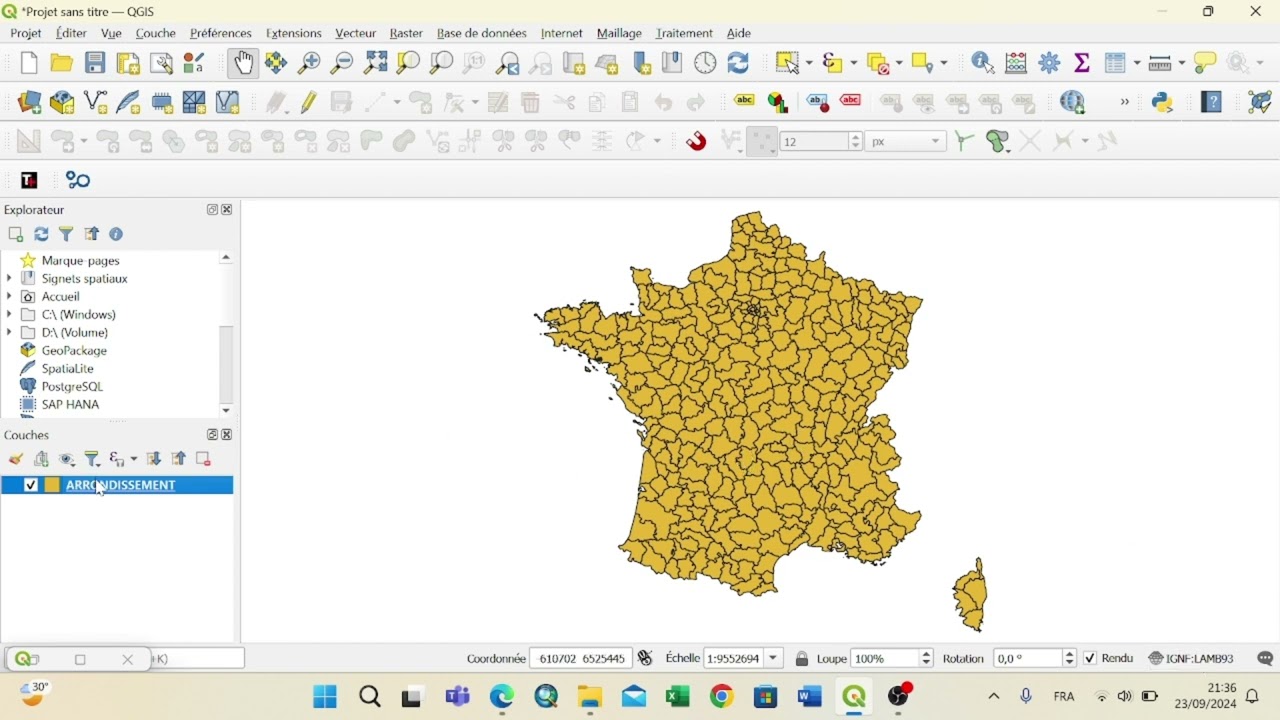Viewport: 1280px width, 720px height.
Task: Select the Pan Map hand tool
Action: coord(243,64)
